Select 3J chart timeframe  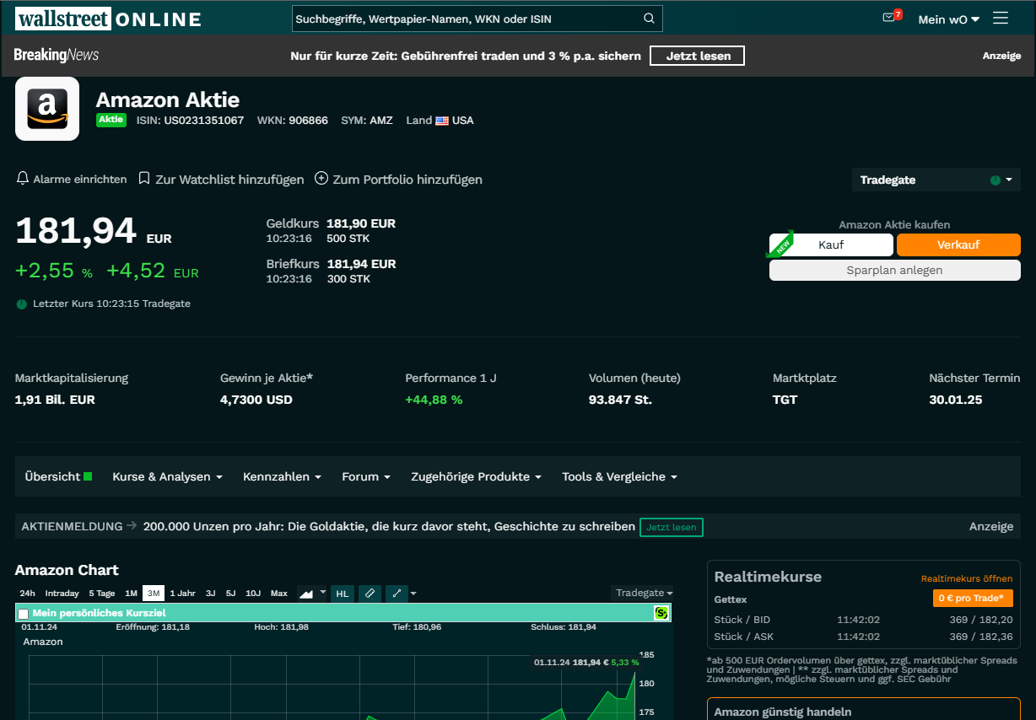[x=210, y=593]
